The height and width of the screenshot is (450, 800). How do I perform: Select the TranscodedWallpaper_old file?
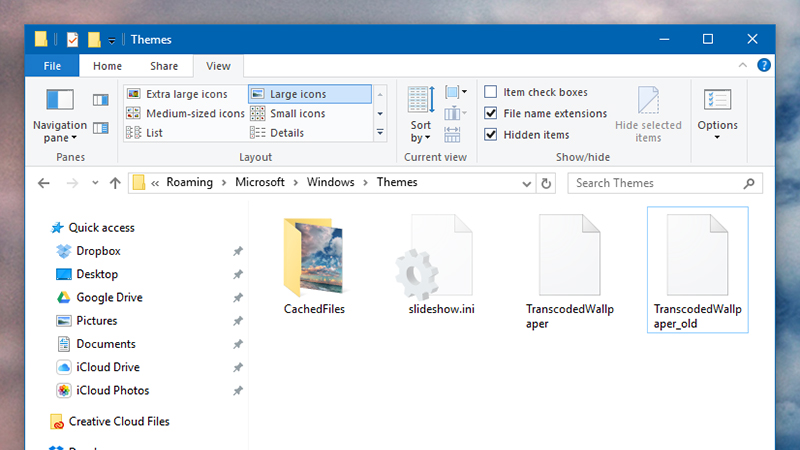click(x=697, y=270)
